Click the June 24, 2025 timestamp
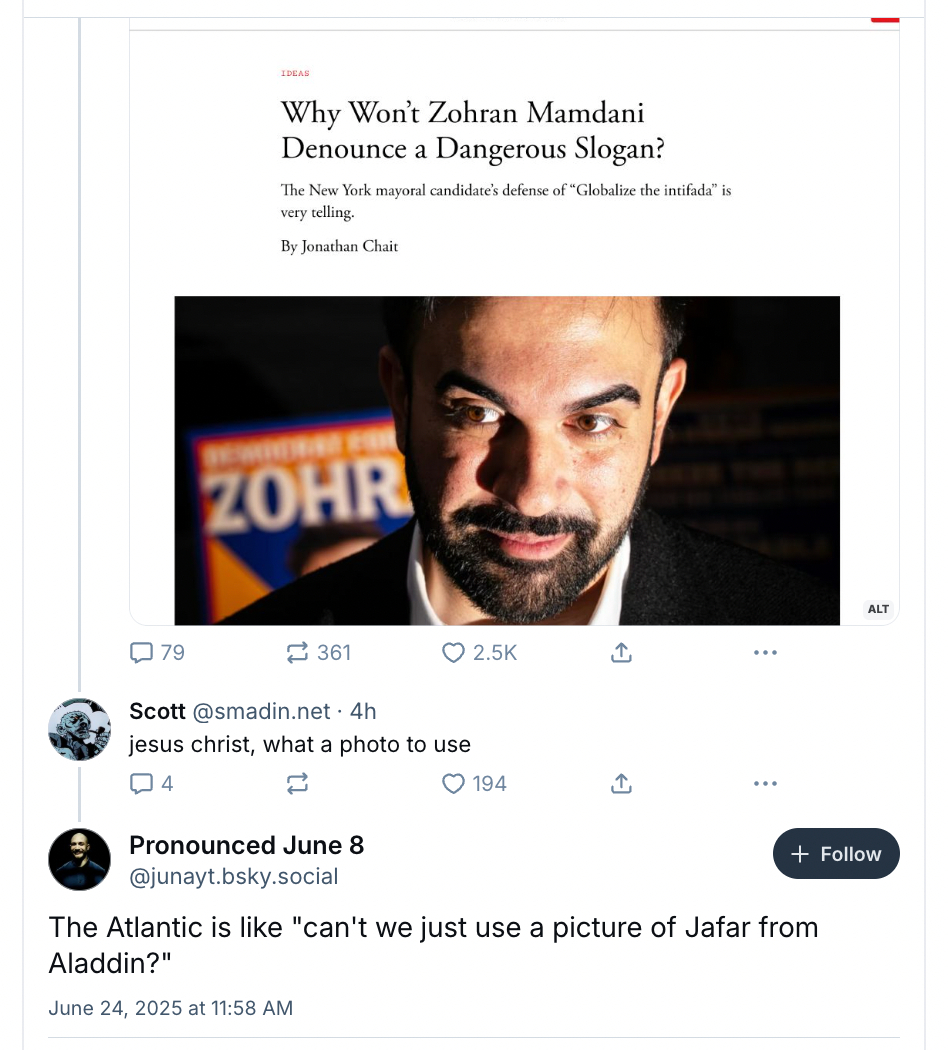This screenshot has height=1050, width=948. coord(170,1008)
